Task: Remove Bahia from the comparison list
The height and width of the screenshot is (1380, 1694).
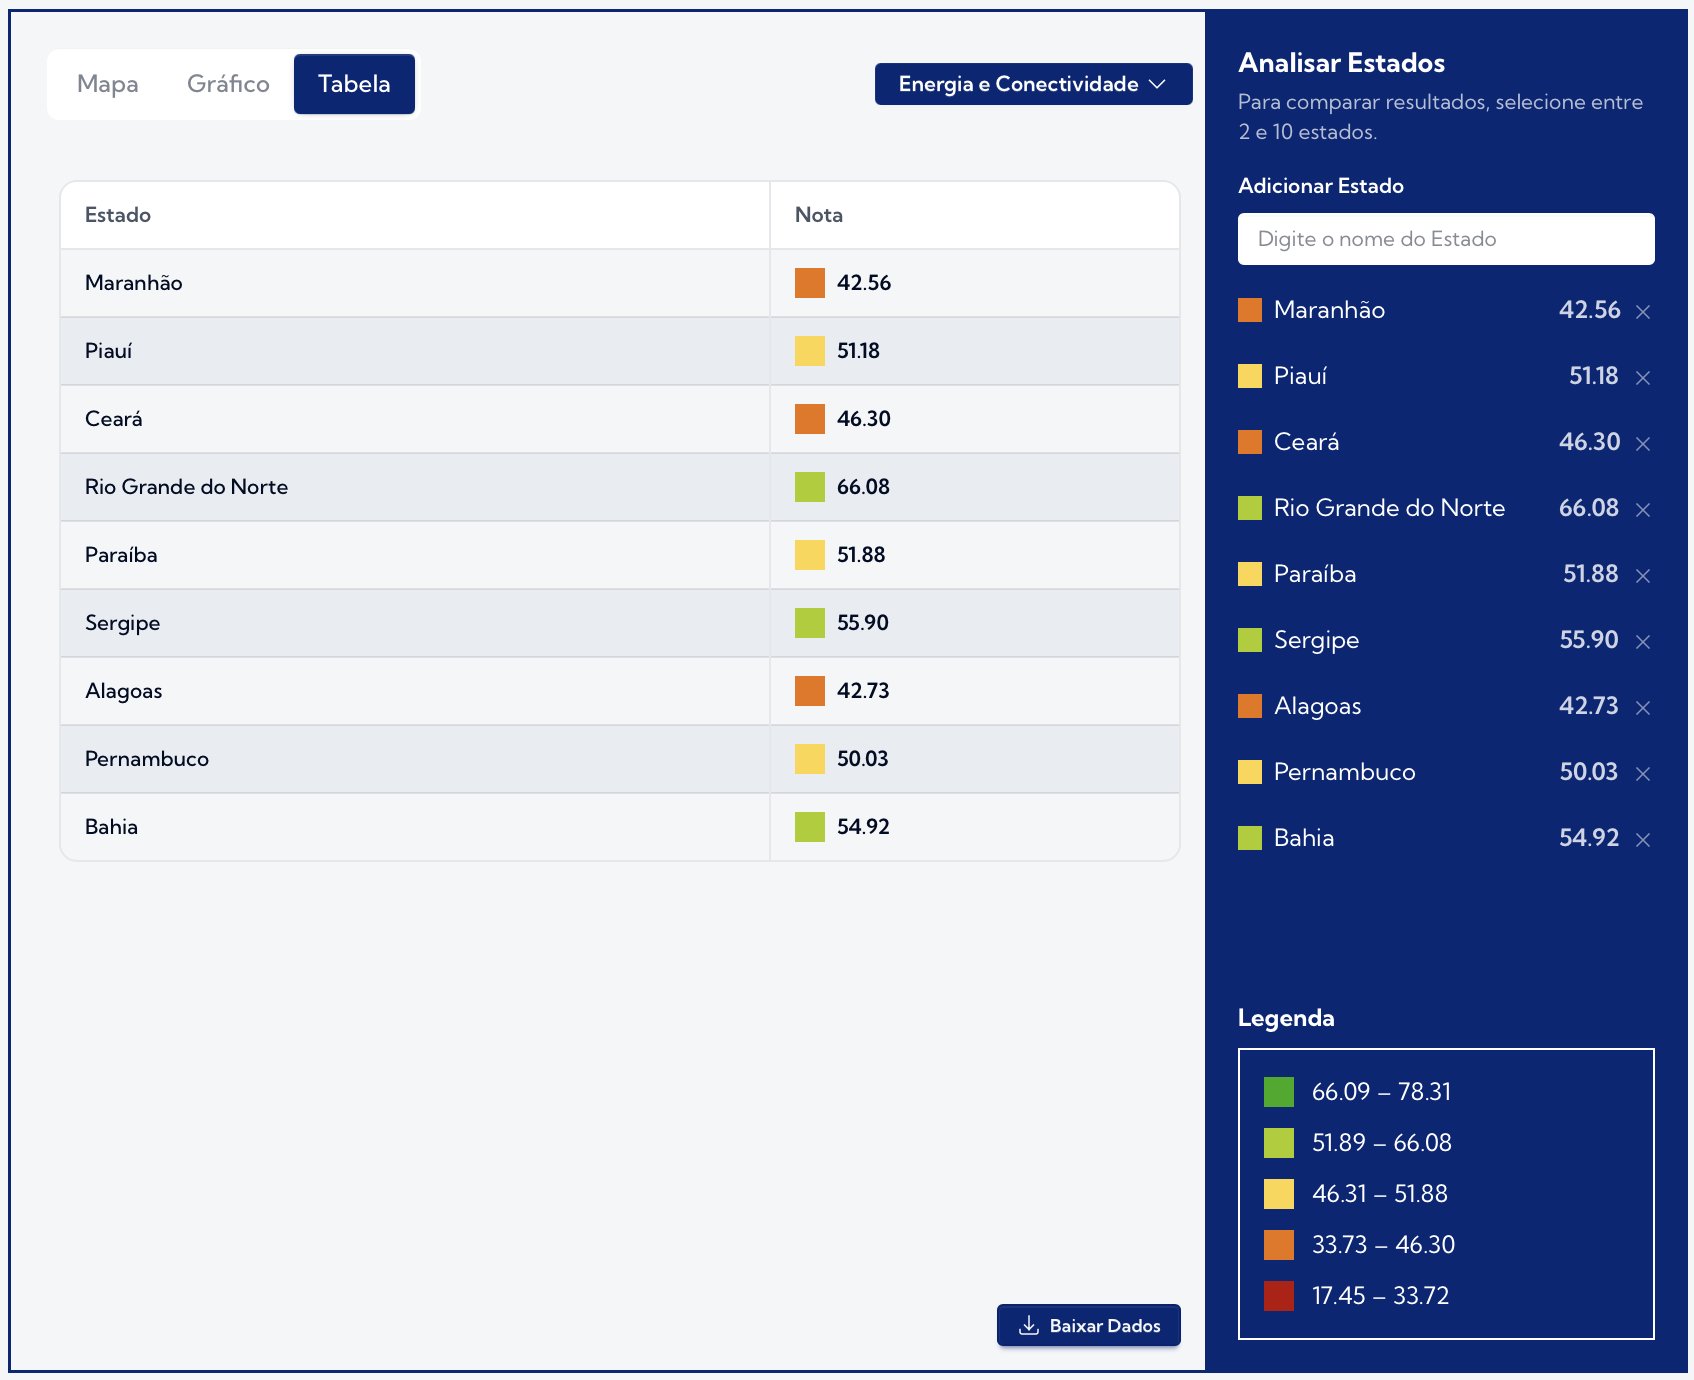Action: pos(1644,840)
